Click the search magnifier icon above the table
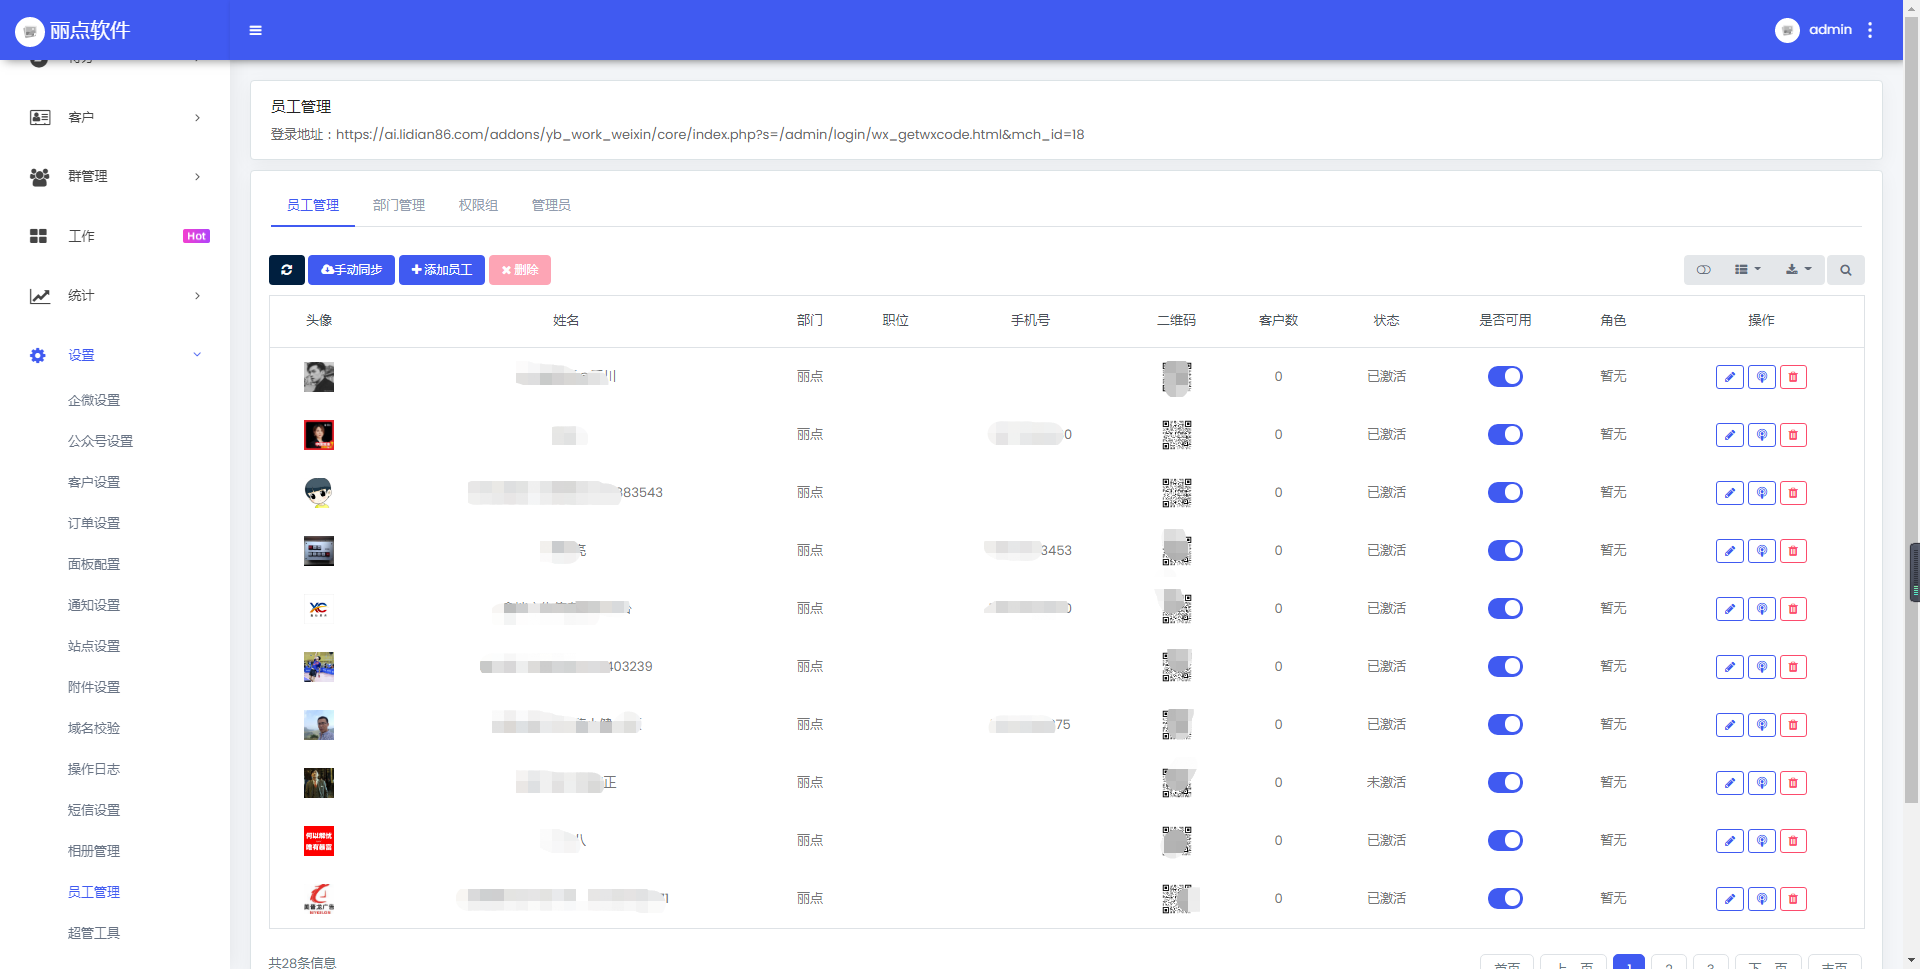 click(x=1846, y=270)
